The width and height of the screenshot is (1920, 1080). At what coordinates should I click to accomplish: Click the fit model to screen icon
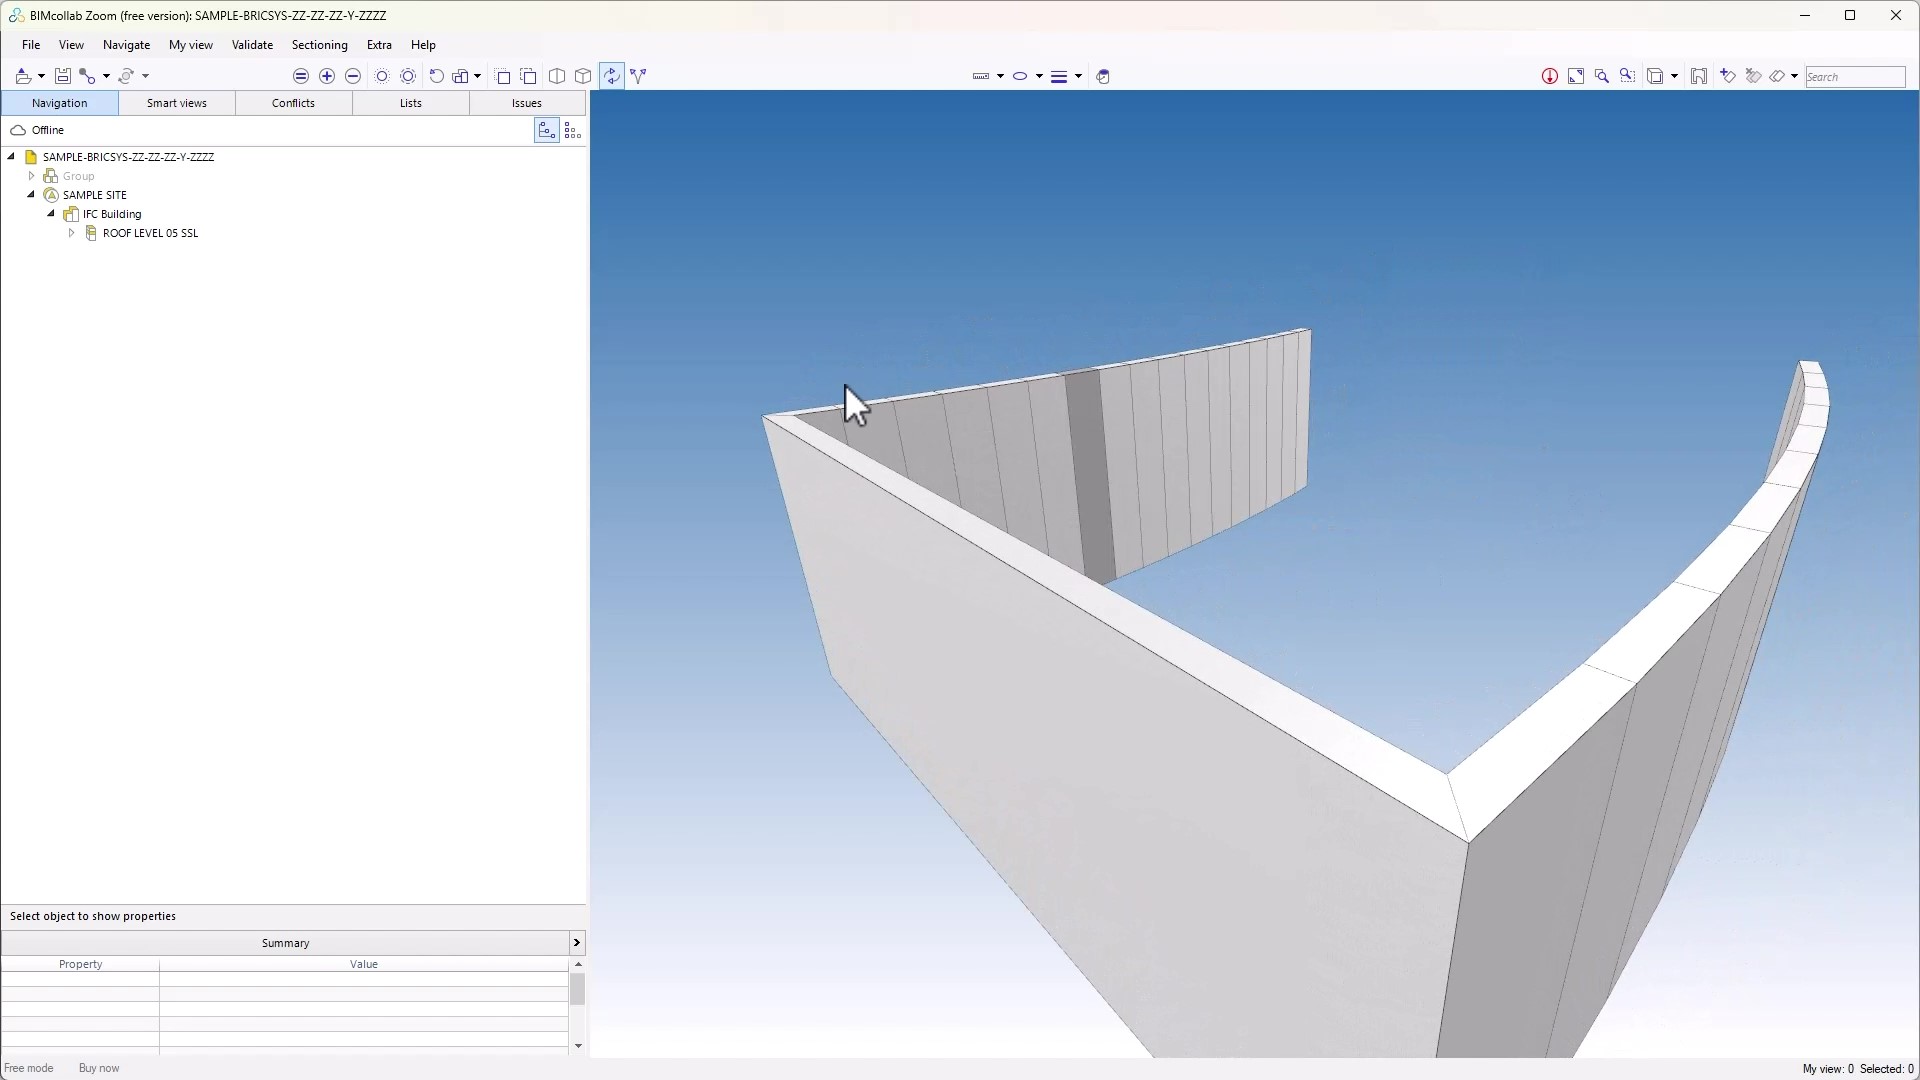(1576, 76)
